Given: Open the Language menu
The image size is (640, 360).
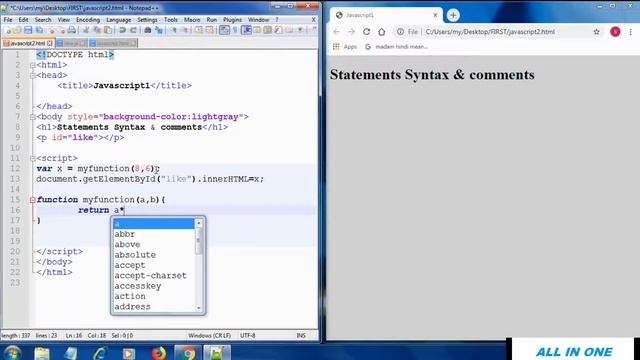Looking at the screenshot, I should coord(119,20).
